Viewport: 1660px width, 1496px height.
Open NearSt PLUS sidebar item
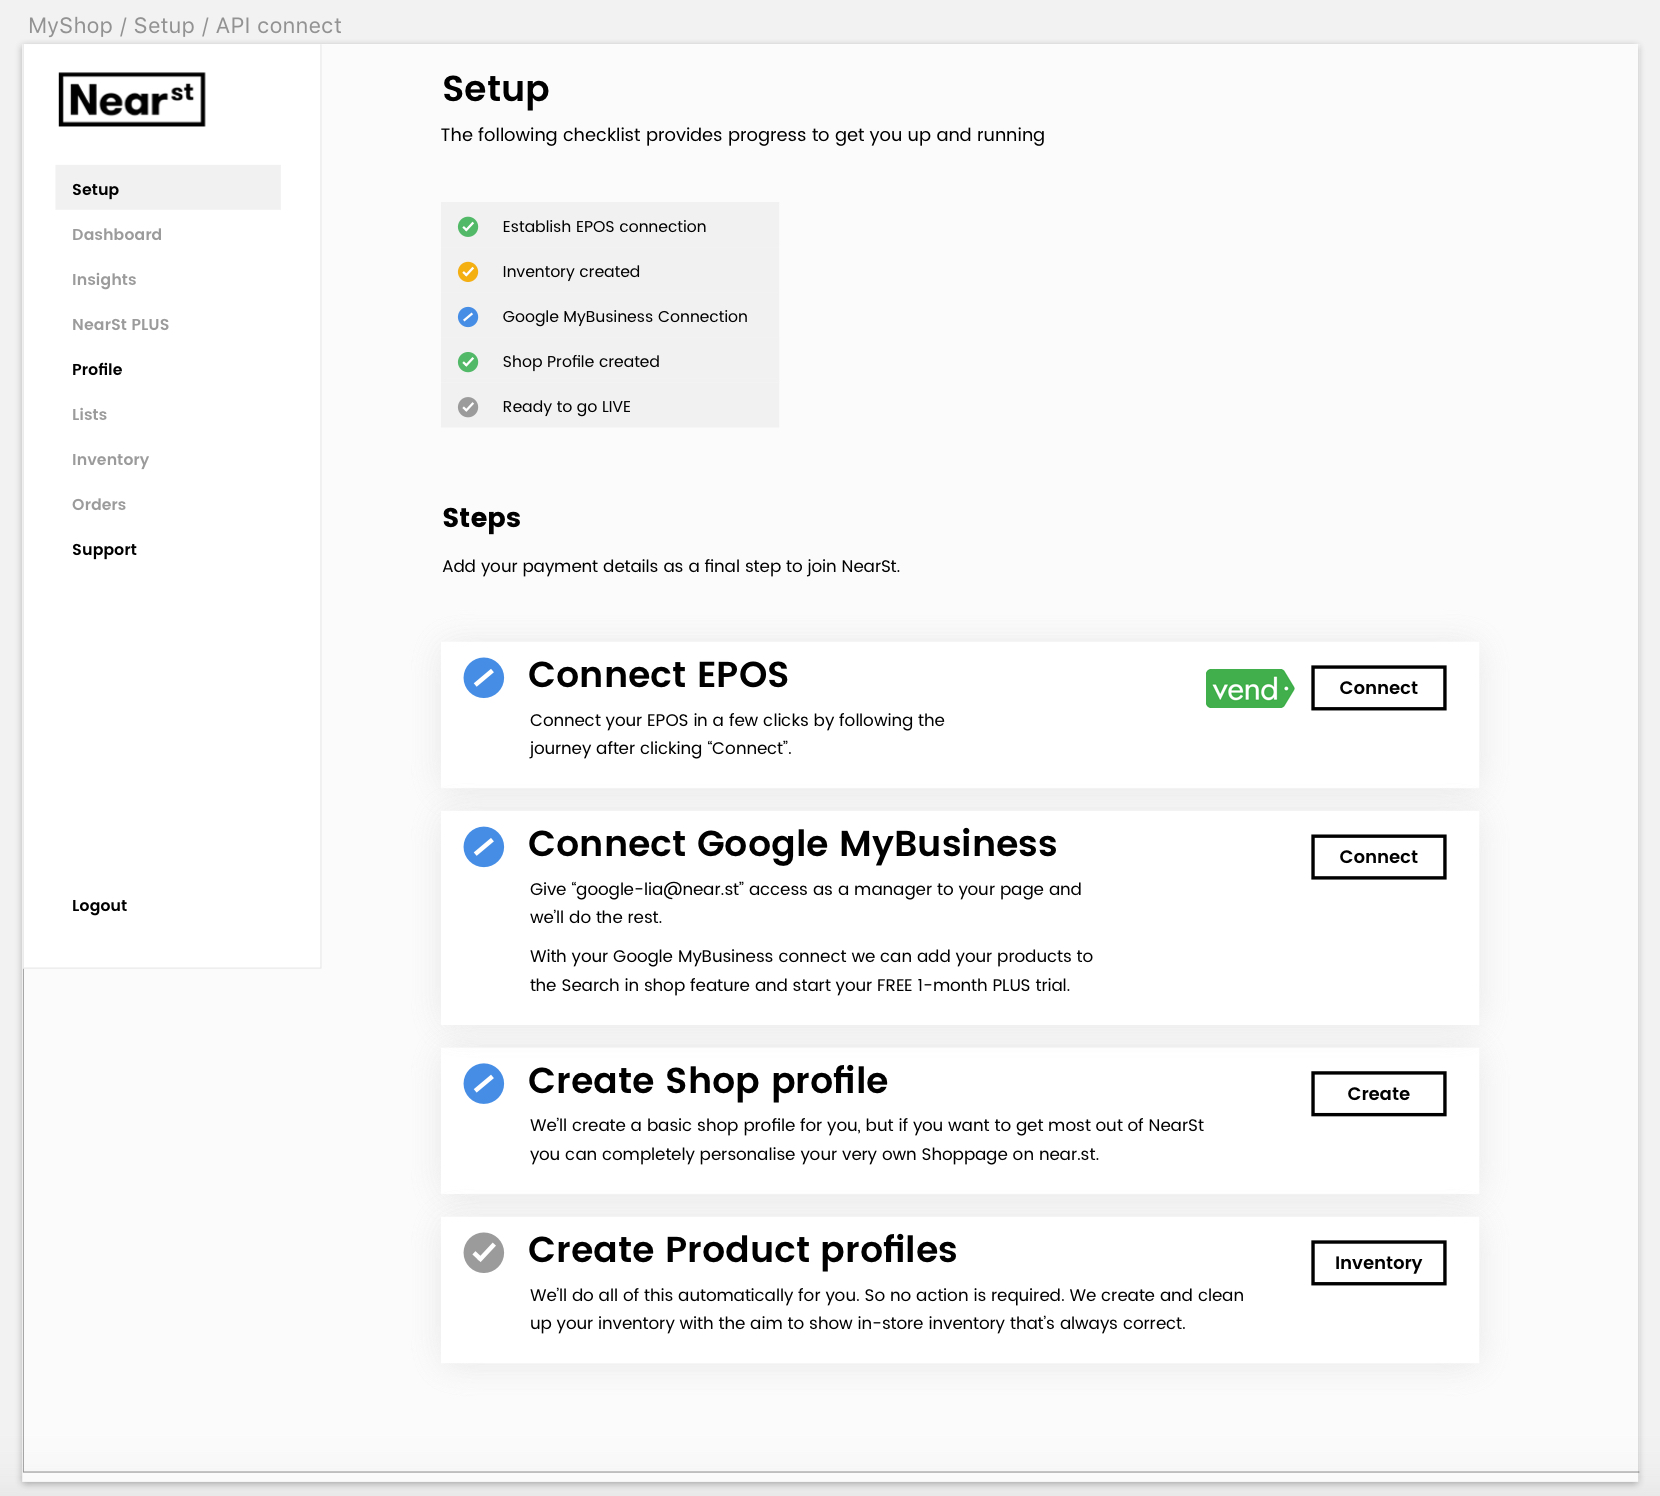120,325
